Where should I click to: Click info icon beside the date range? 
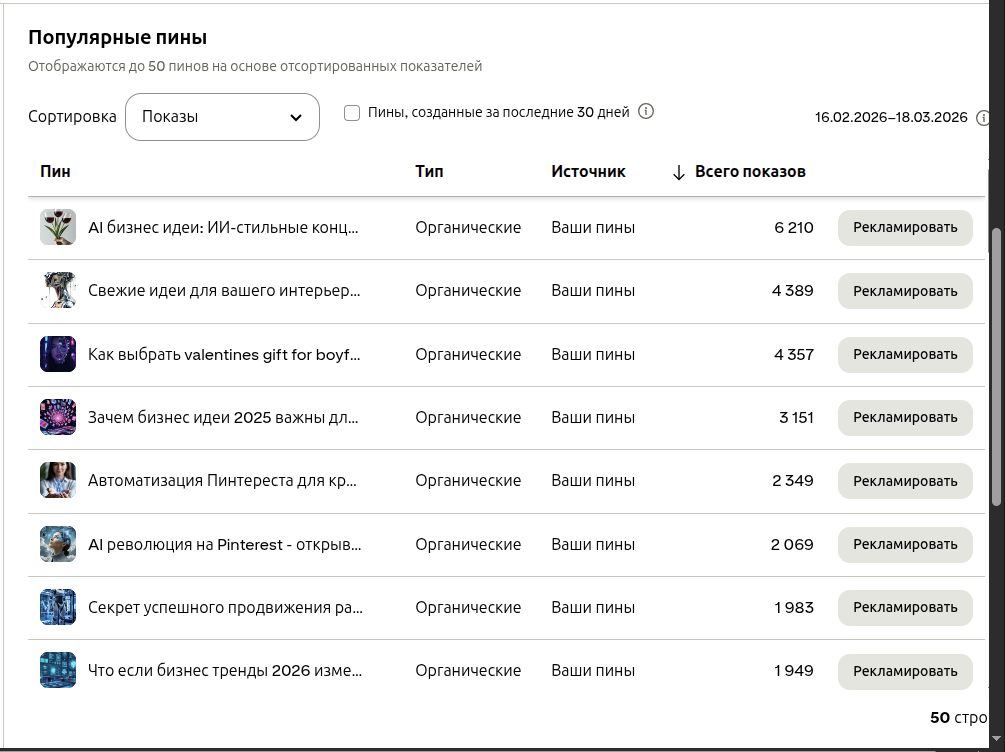982,118
